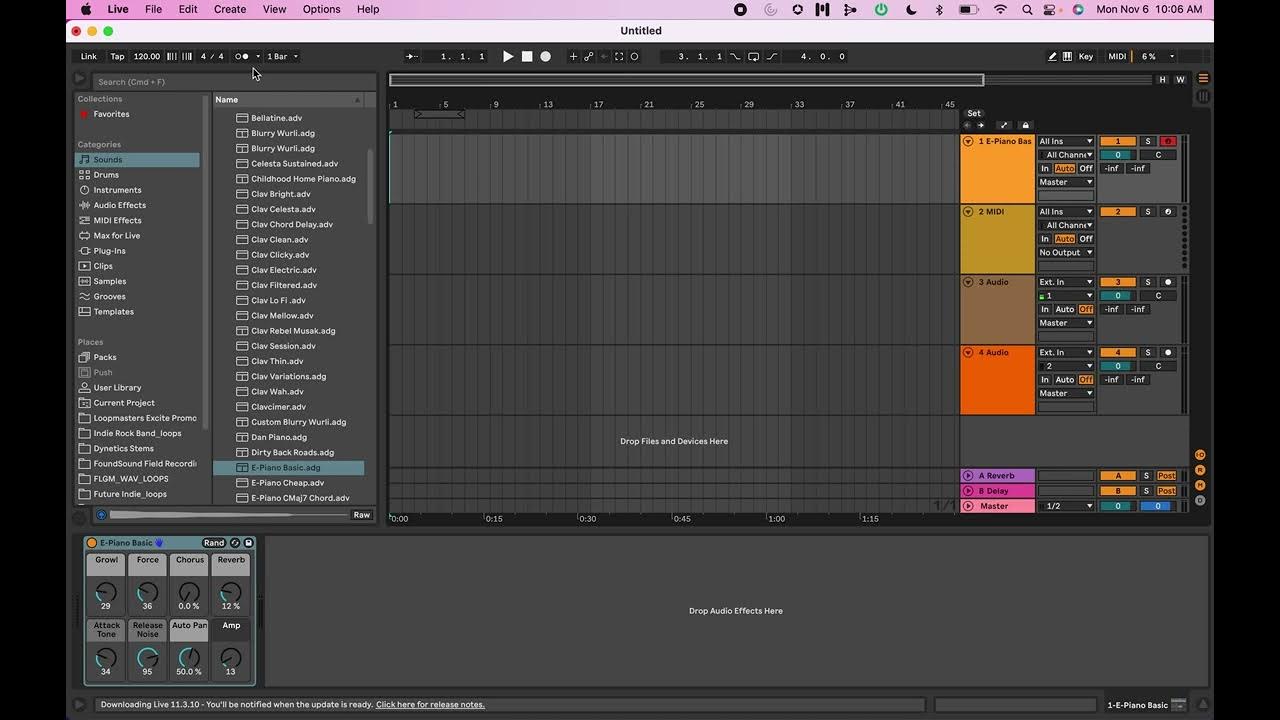Open the Options menu
Viewport: 1280px width, 720px height.
(x=321, y=9)
